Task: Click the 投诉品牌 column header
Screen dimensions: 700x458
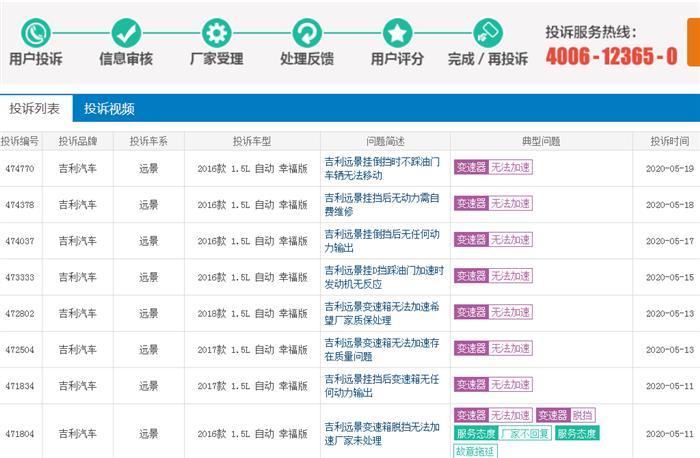Action: (x=78, y=141)
